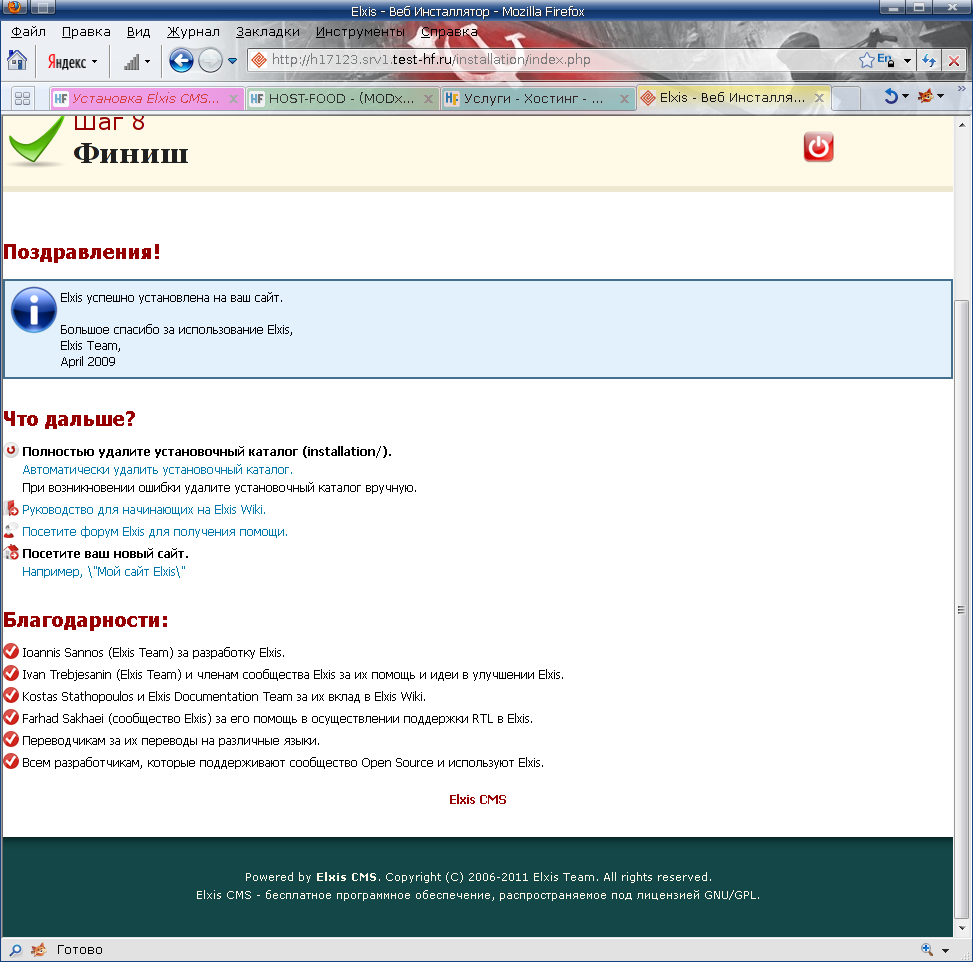Open the Яндекс search button dropdown

94,61
